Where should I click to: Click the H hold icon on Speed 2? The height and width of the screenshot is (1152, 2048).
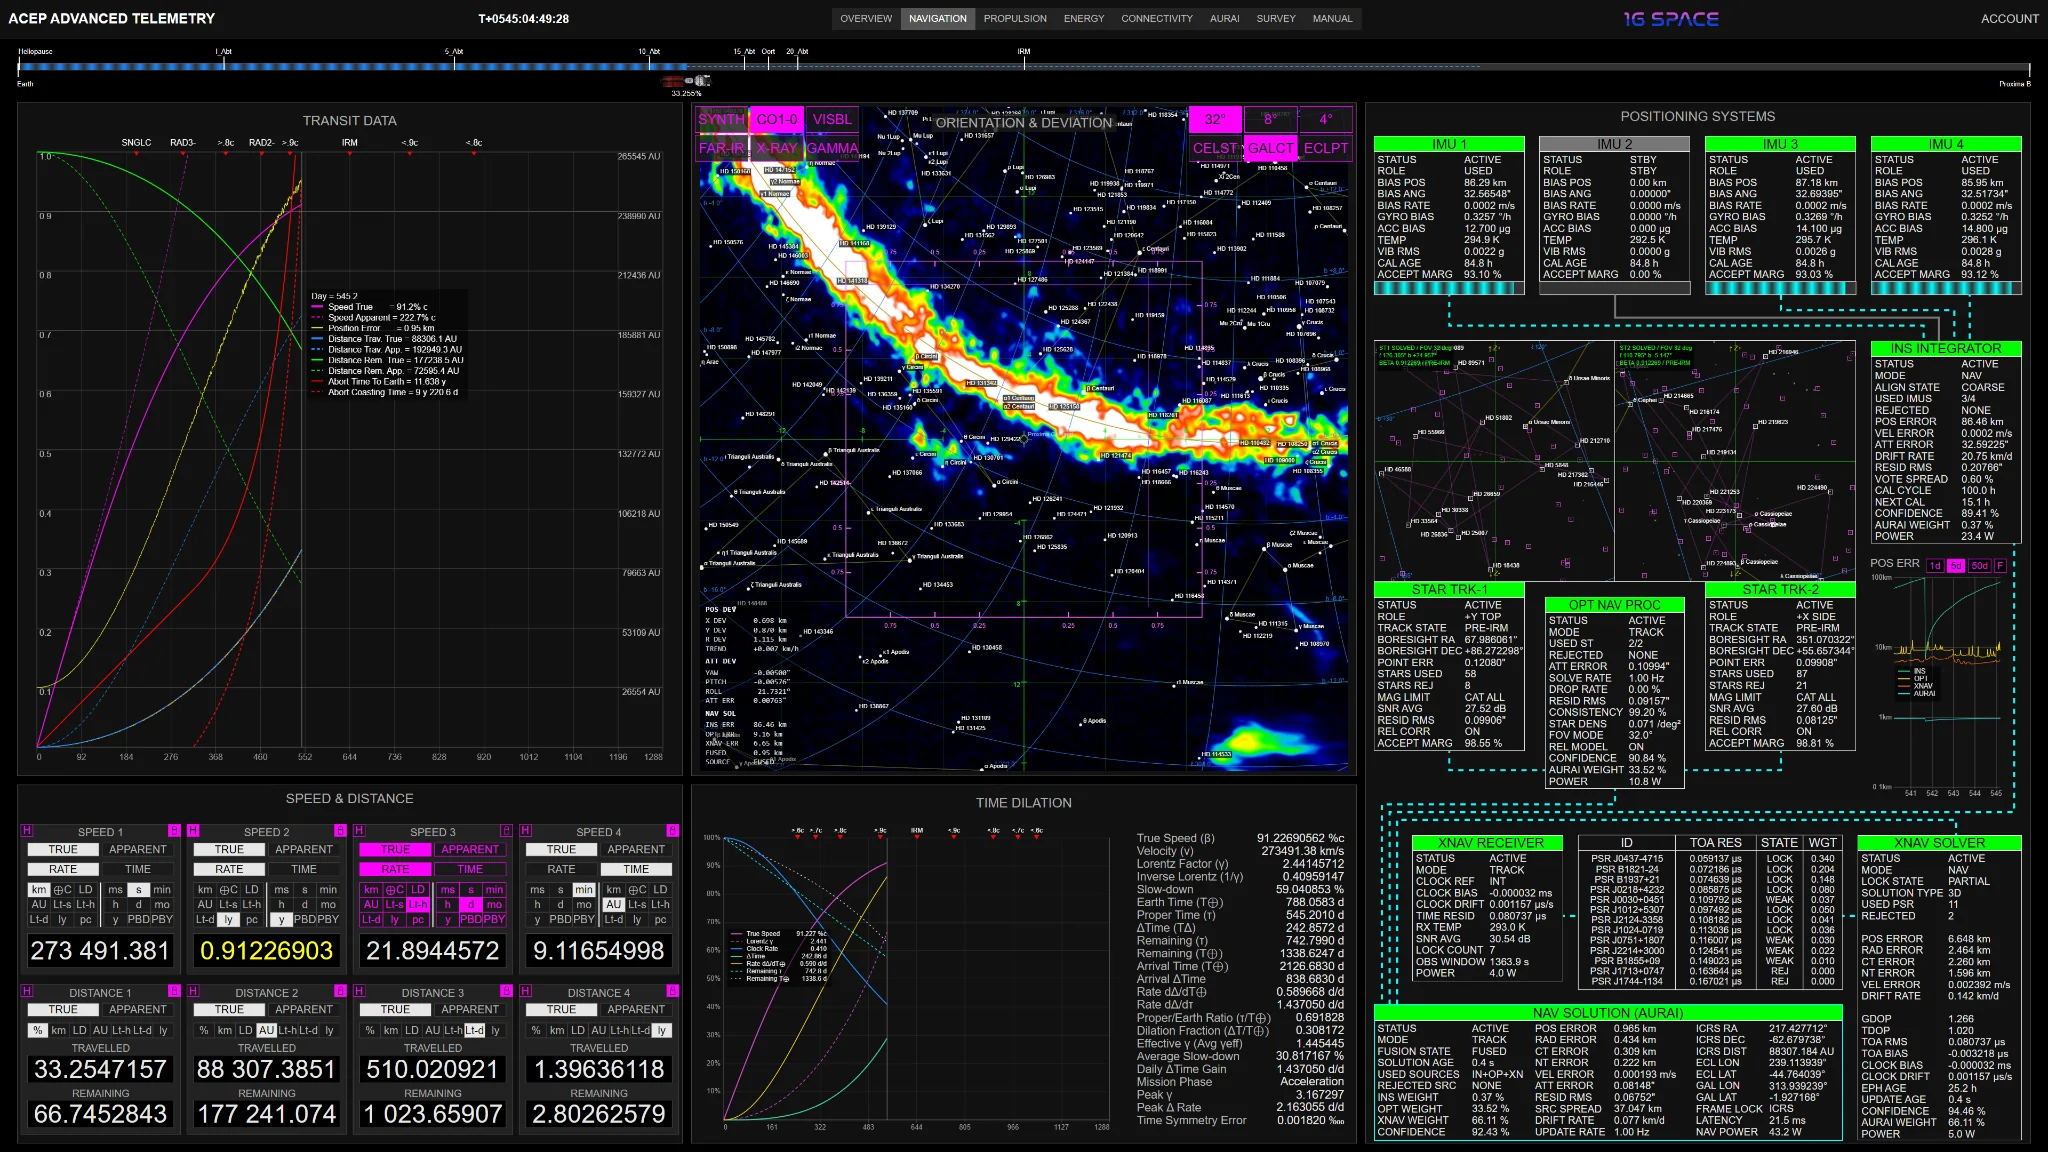pyautogui.click(x=193, y=831)
